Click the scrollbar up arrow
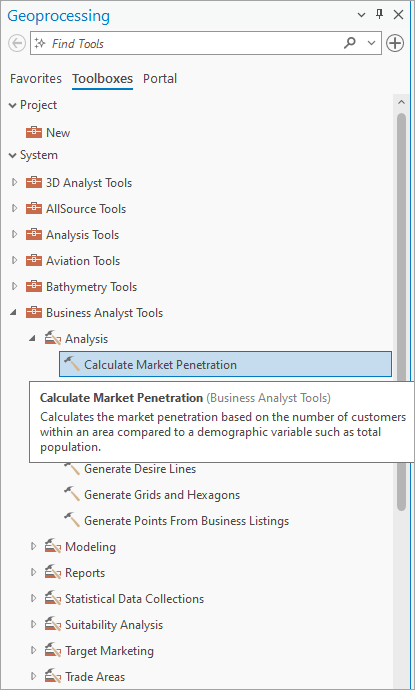The width and height of the screenshot is (415, 690). pyautogui.click(x=401, y=102)
